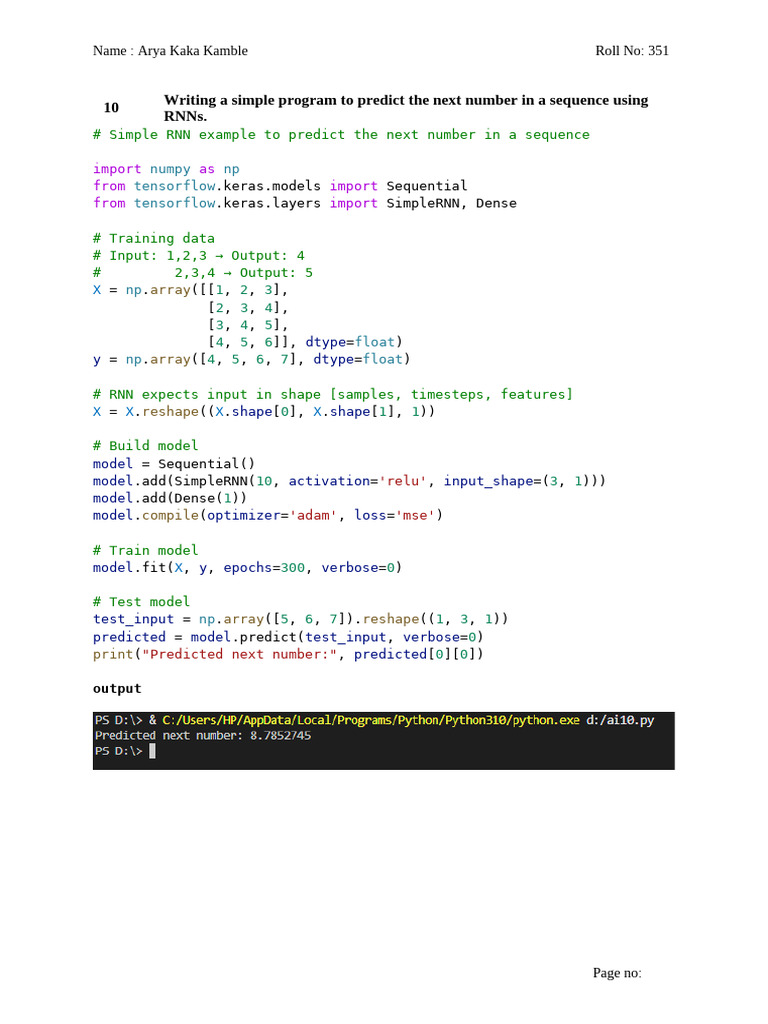The height and width of the screenshot is (1024, 768).
Task: Click the 'y = np.array([4, 5, 6, 7]' line
Action: [251, 359]
